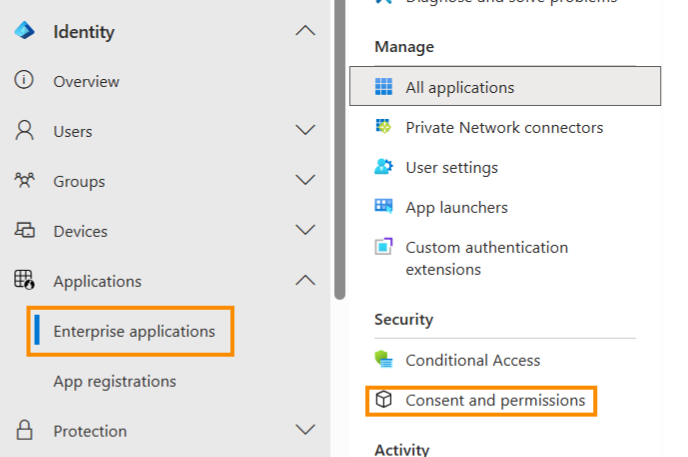This screenshot has width=688, height=457.
Task: Click the Applications grid icon
Action: pos(24,281)
